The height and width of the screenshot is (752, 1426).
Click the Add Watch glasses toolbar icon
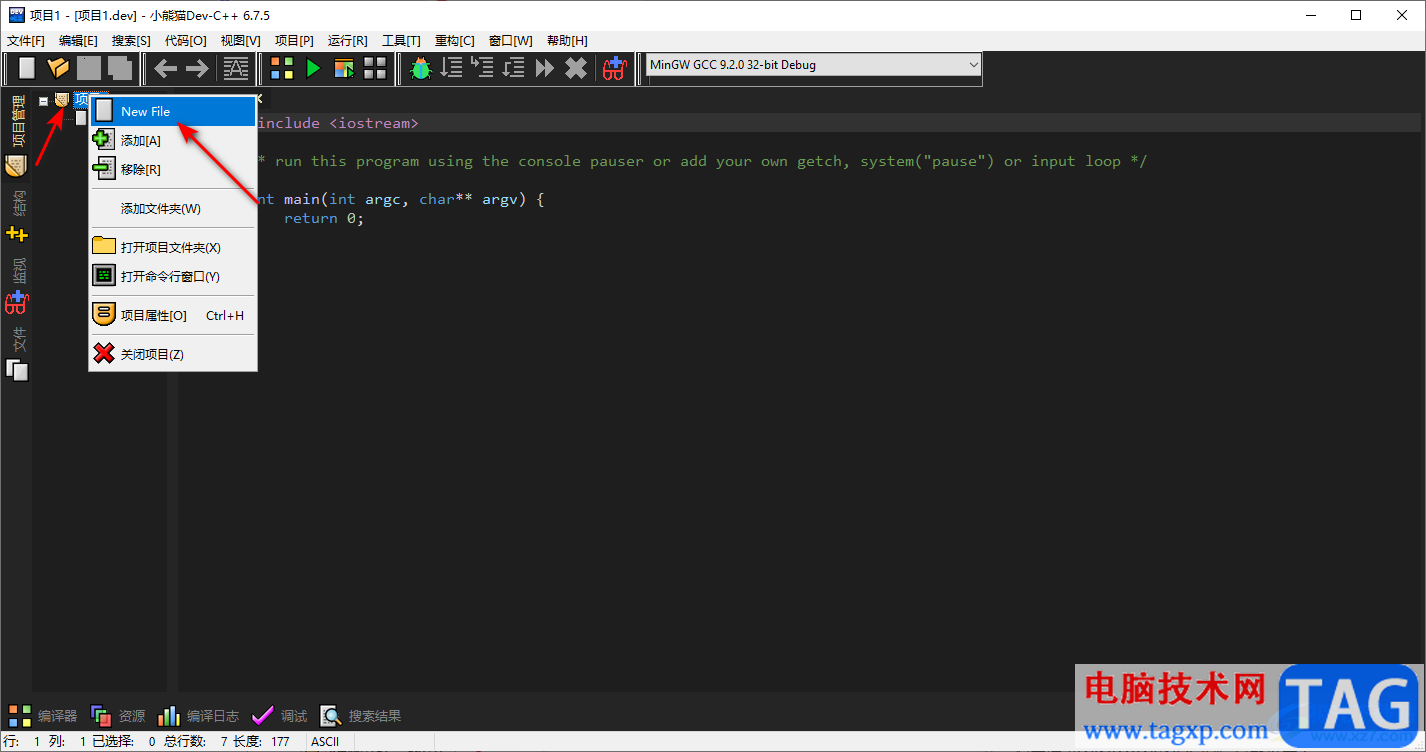point(613,68)
